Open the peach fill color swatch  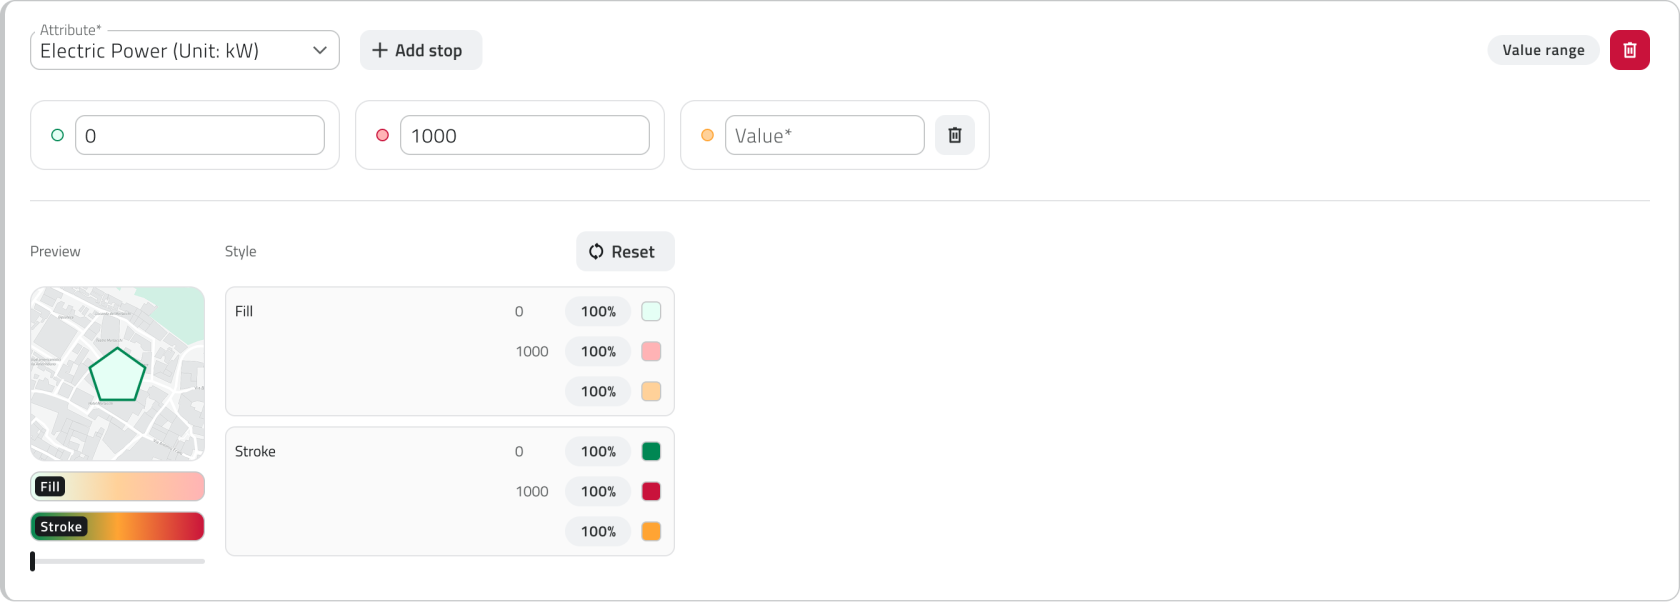click(x=651, y=391)
